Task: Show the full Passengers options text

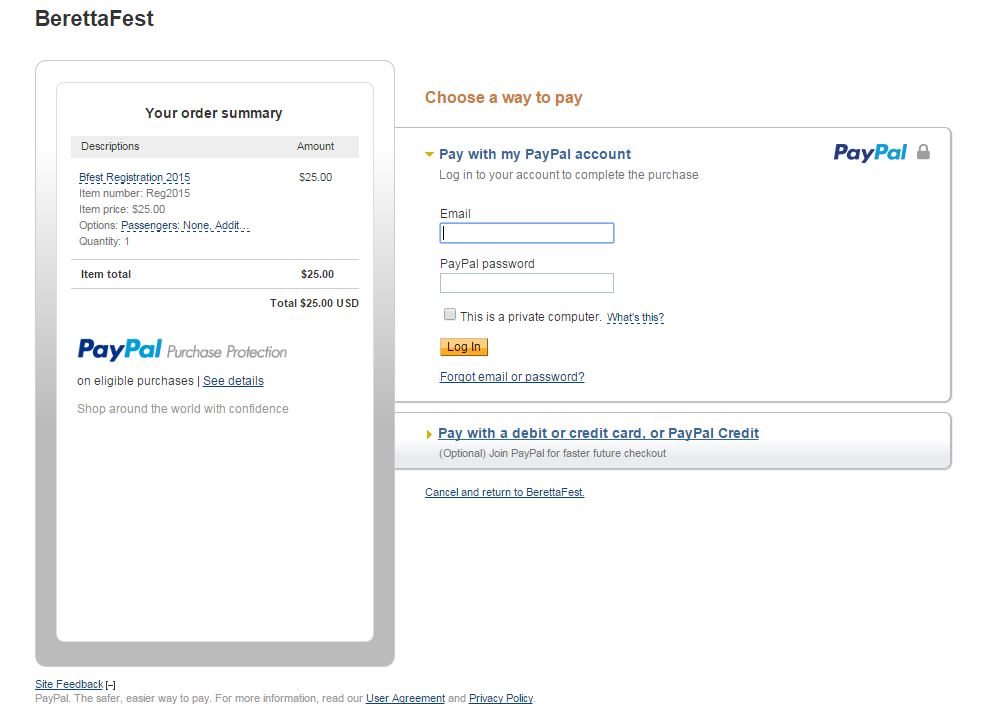Action: pyautogui.click(x=185, y=225)
